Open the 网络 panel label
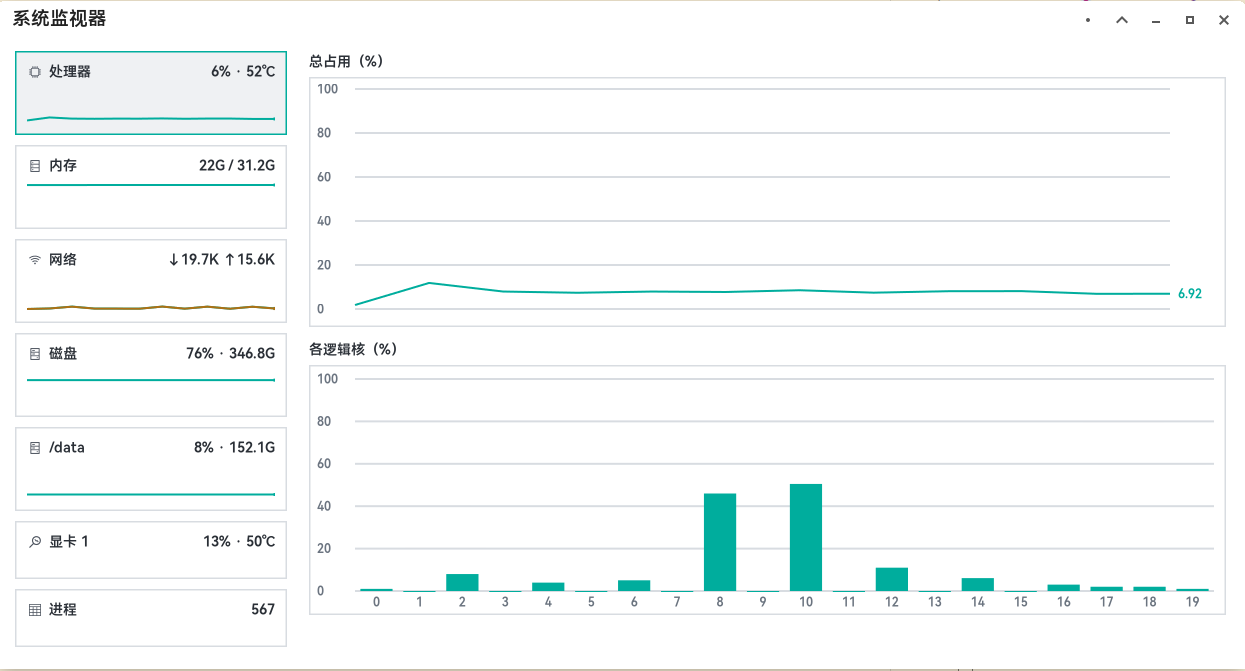Screen dimensions: 1245x671 coord(63,260)
